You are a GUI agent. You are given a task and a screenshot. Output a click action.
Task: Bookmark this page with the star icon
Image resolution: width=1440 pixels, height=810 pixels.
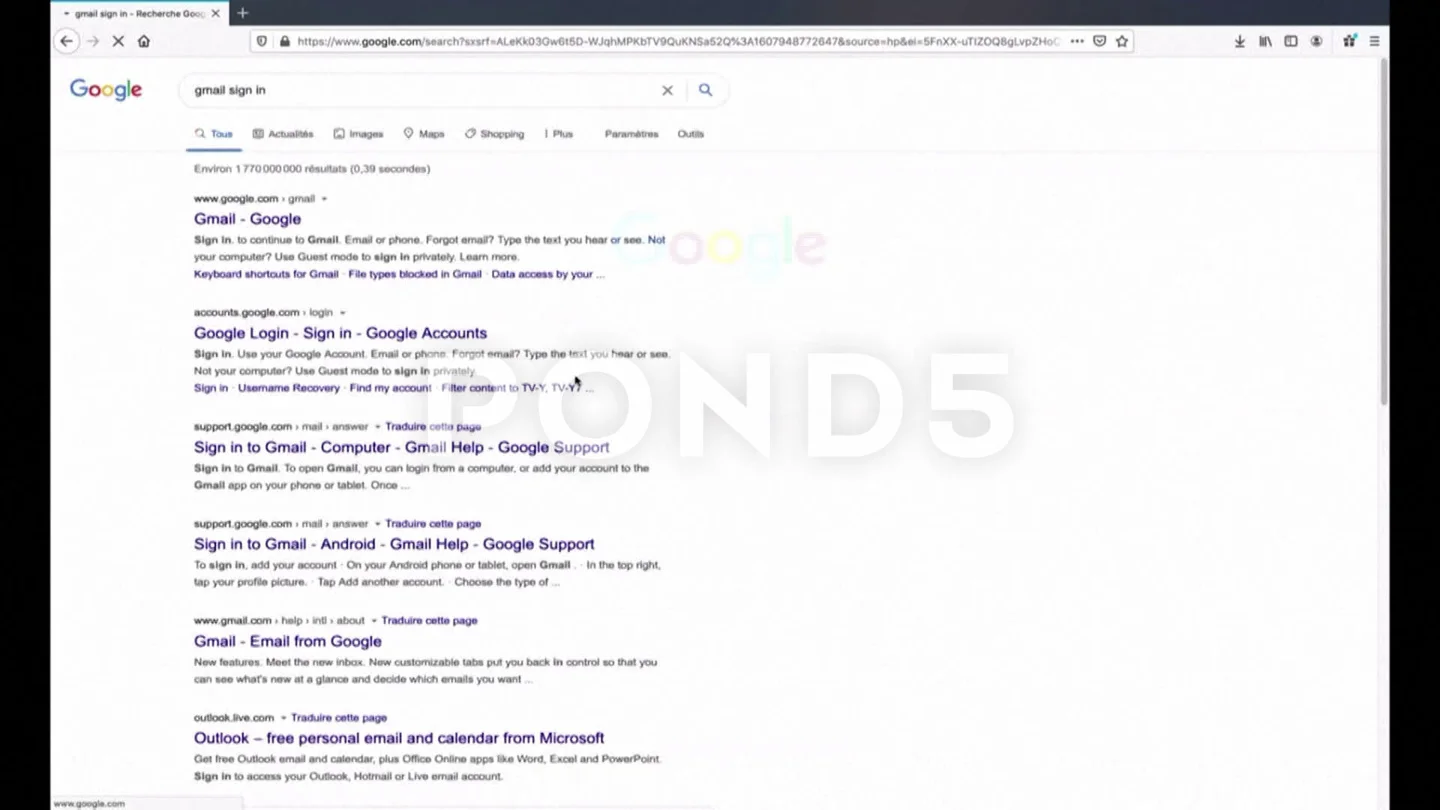tap(1122, 41)
